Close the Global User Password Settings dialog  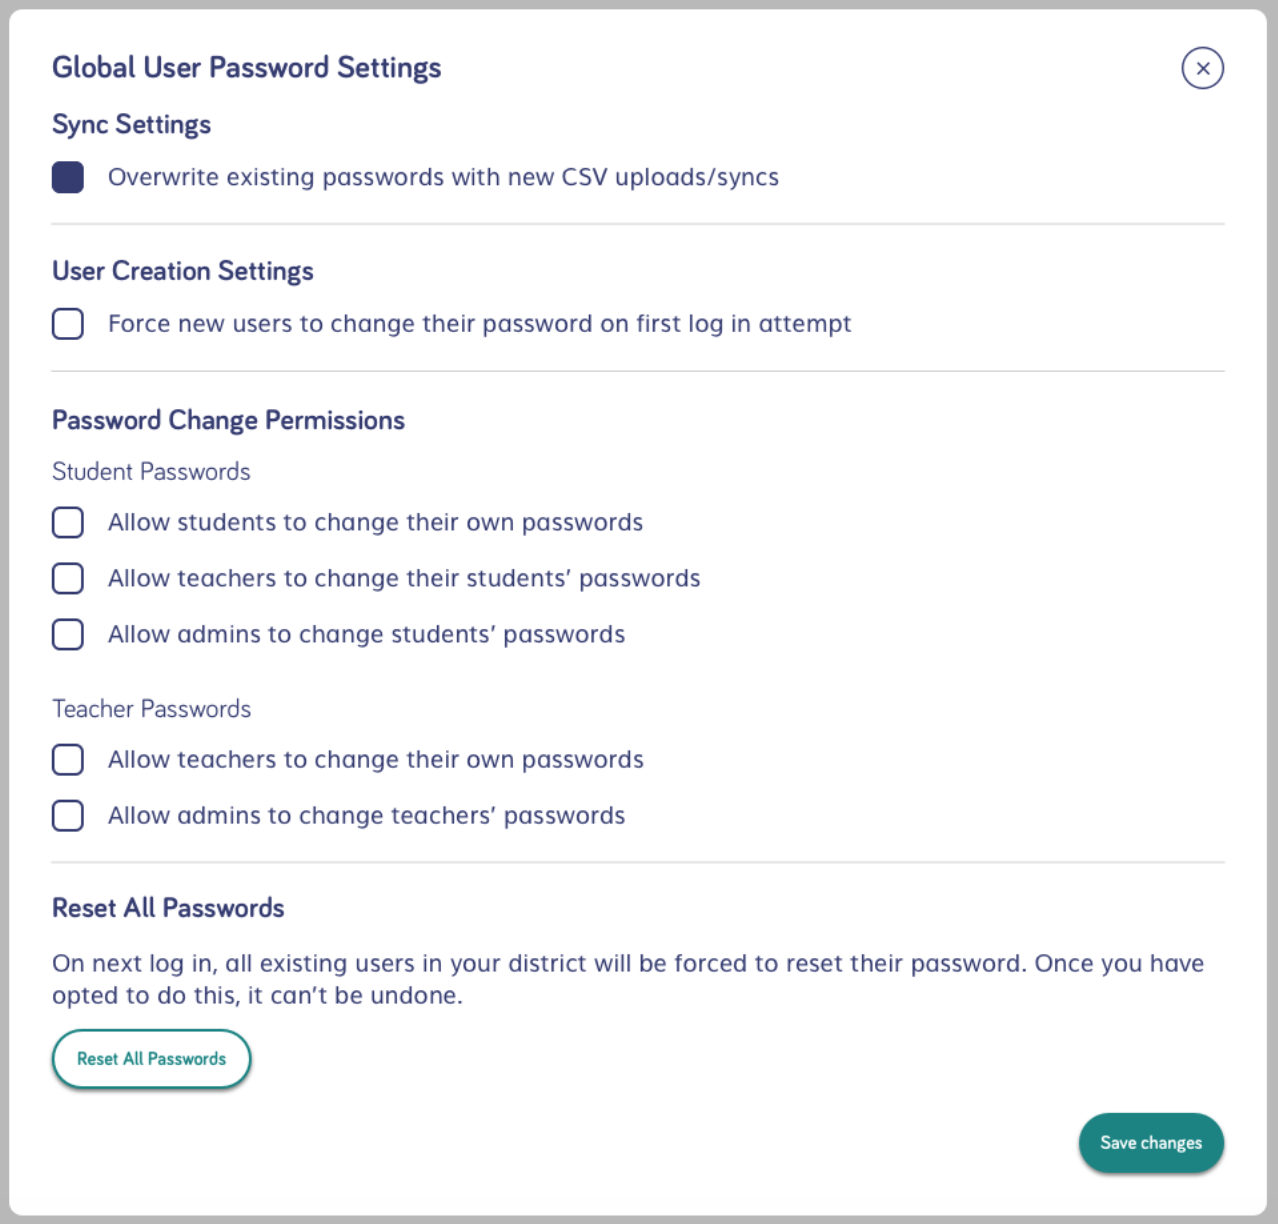1202,68
